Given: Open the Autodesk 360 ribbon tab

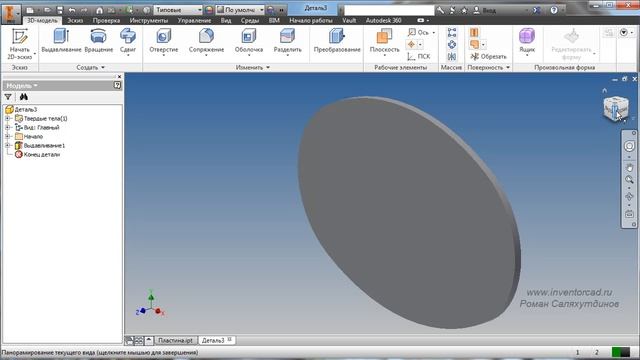Looking at the screenshot, I should coord(383,20).
